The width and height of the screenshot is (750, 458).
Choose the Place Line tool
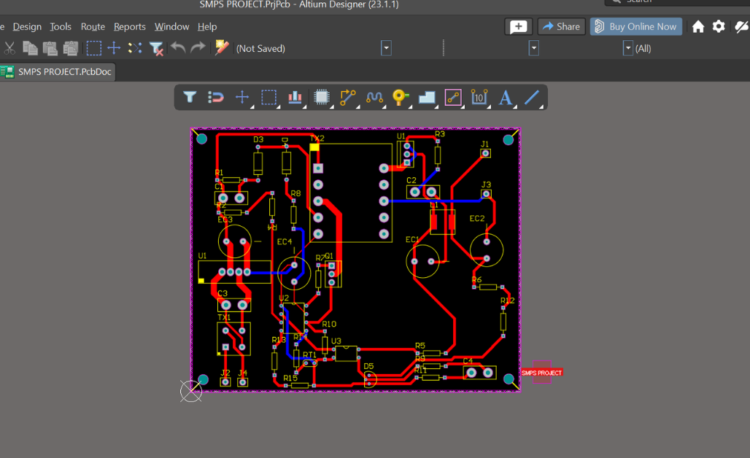(x=532, y=97)
